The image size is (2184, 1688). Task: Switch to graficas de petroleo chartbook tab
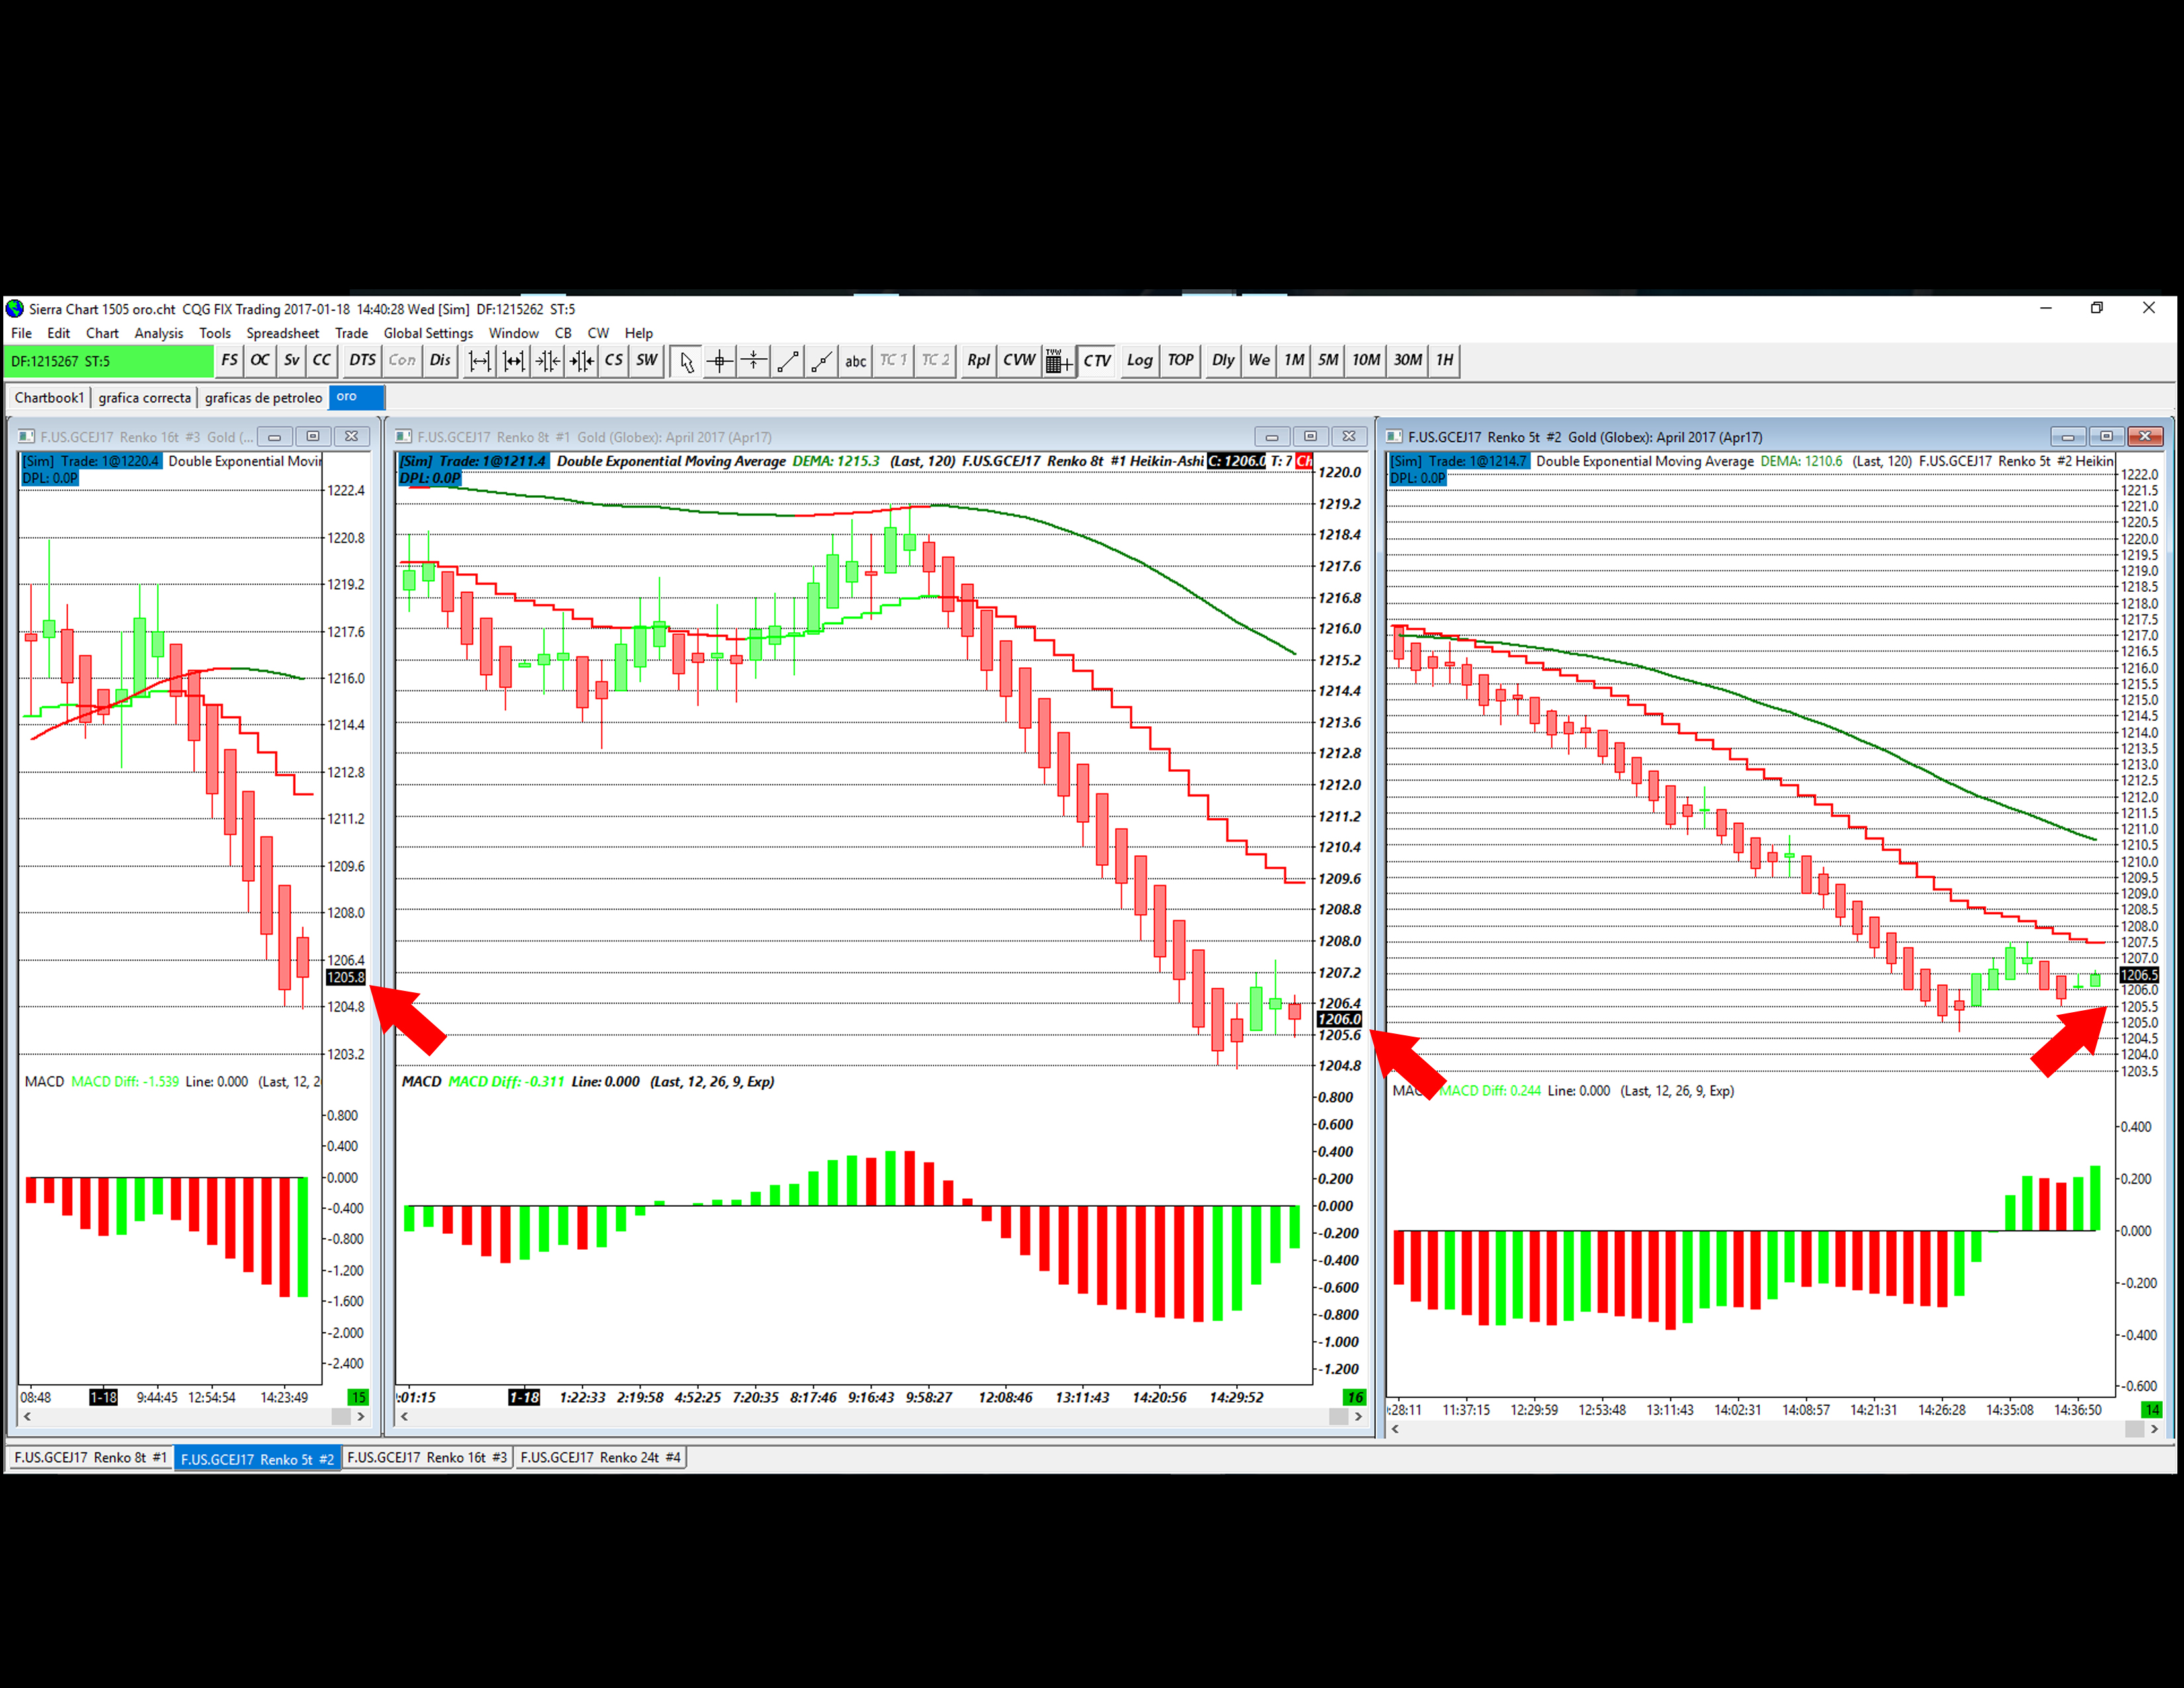[x=263, y=398]
